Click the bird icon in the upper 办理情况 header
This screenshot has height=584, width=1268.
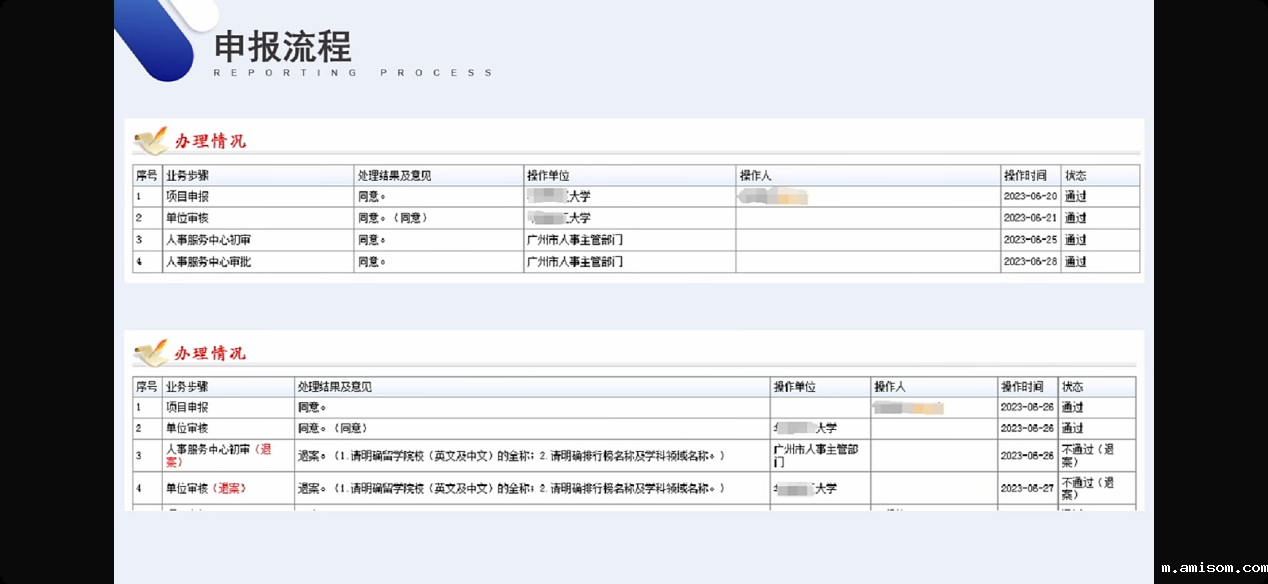click(x=150, y=141)
